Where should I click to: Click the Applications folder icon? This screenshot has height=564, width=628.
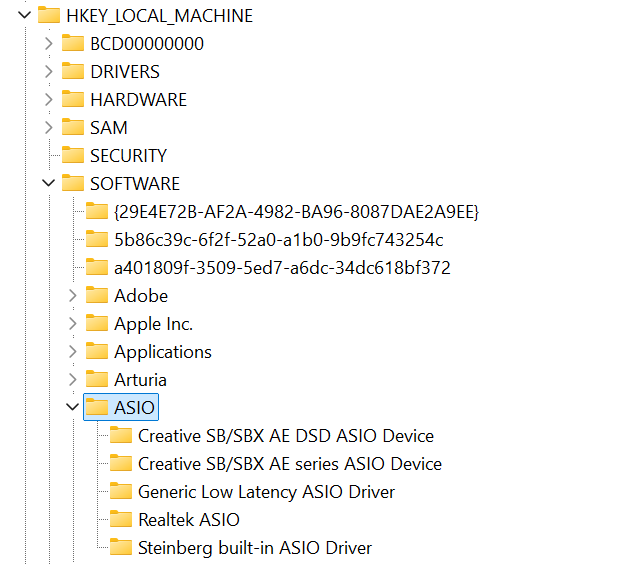click(x=96, y=352)
